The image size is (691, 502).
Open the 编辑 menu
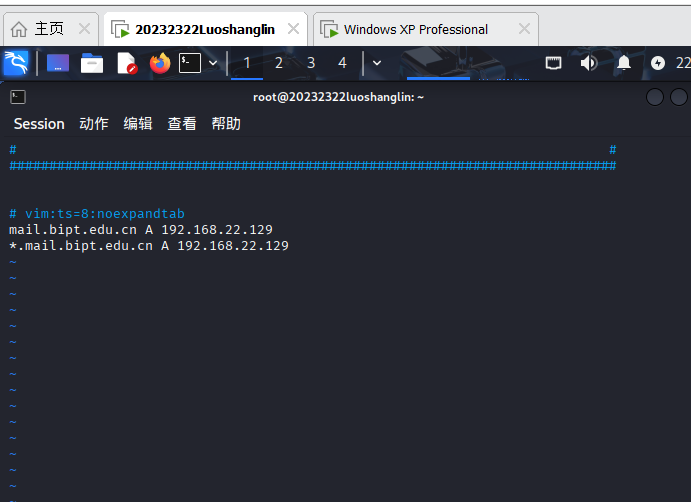click(138, 124)
